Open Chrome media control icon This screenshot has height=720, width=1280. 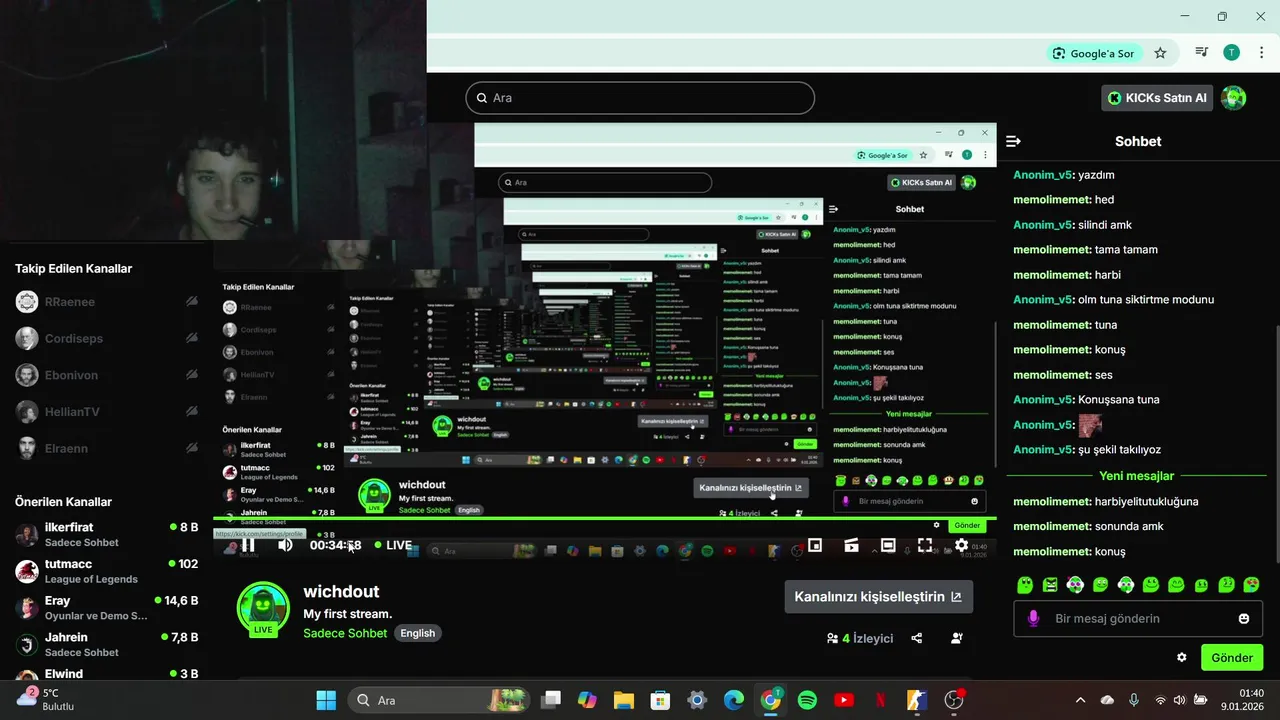coord(1202,53)
